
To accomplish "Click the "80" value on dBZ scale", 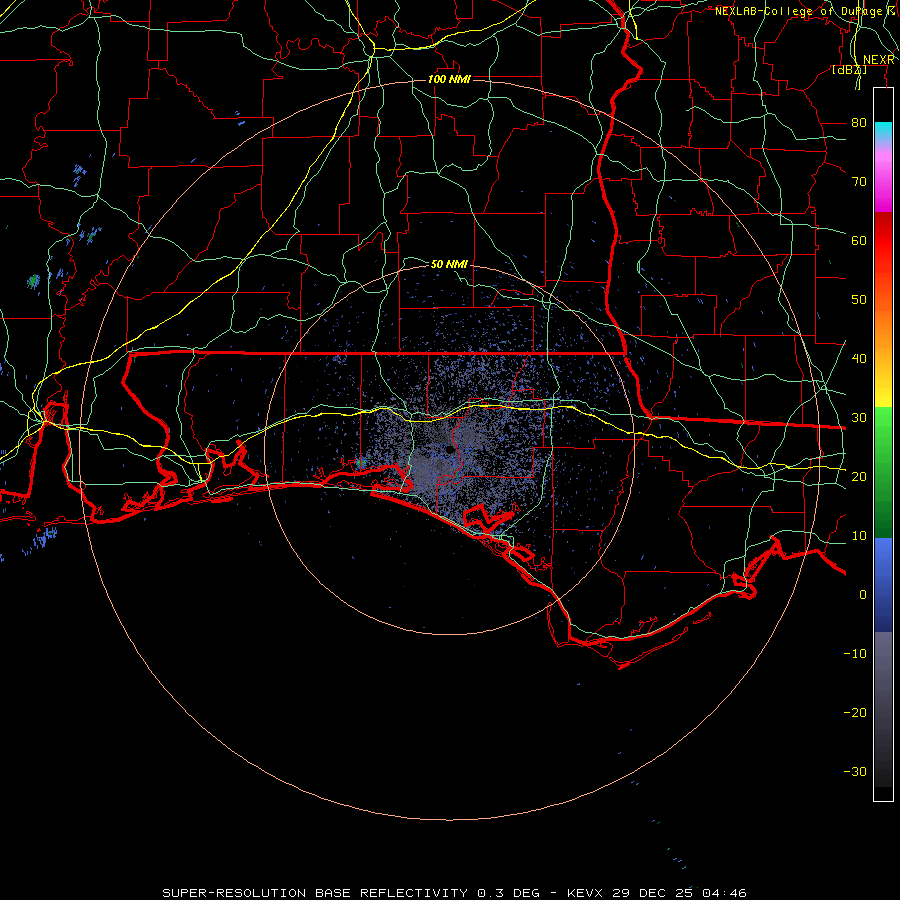I will (859, 122).
